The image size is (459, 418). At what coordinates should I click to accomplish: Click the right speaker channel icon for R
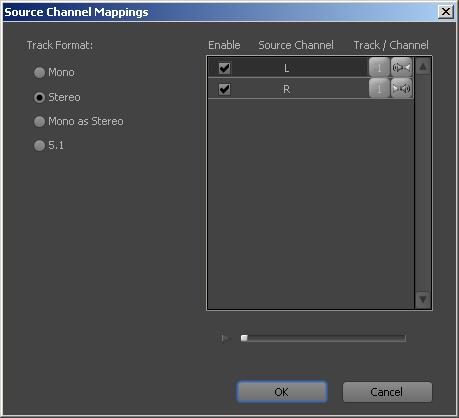(x=401, y=88)
